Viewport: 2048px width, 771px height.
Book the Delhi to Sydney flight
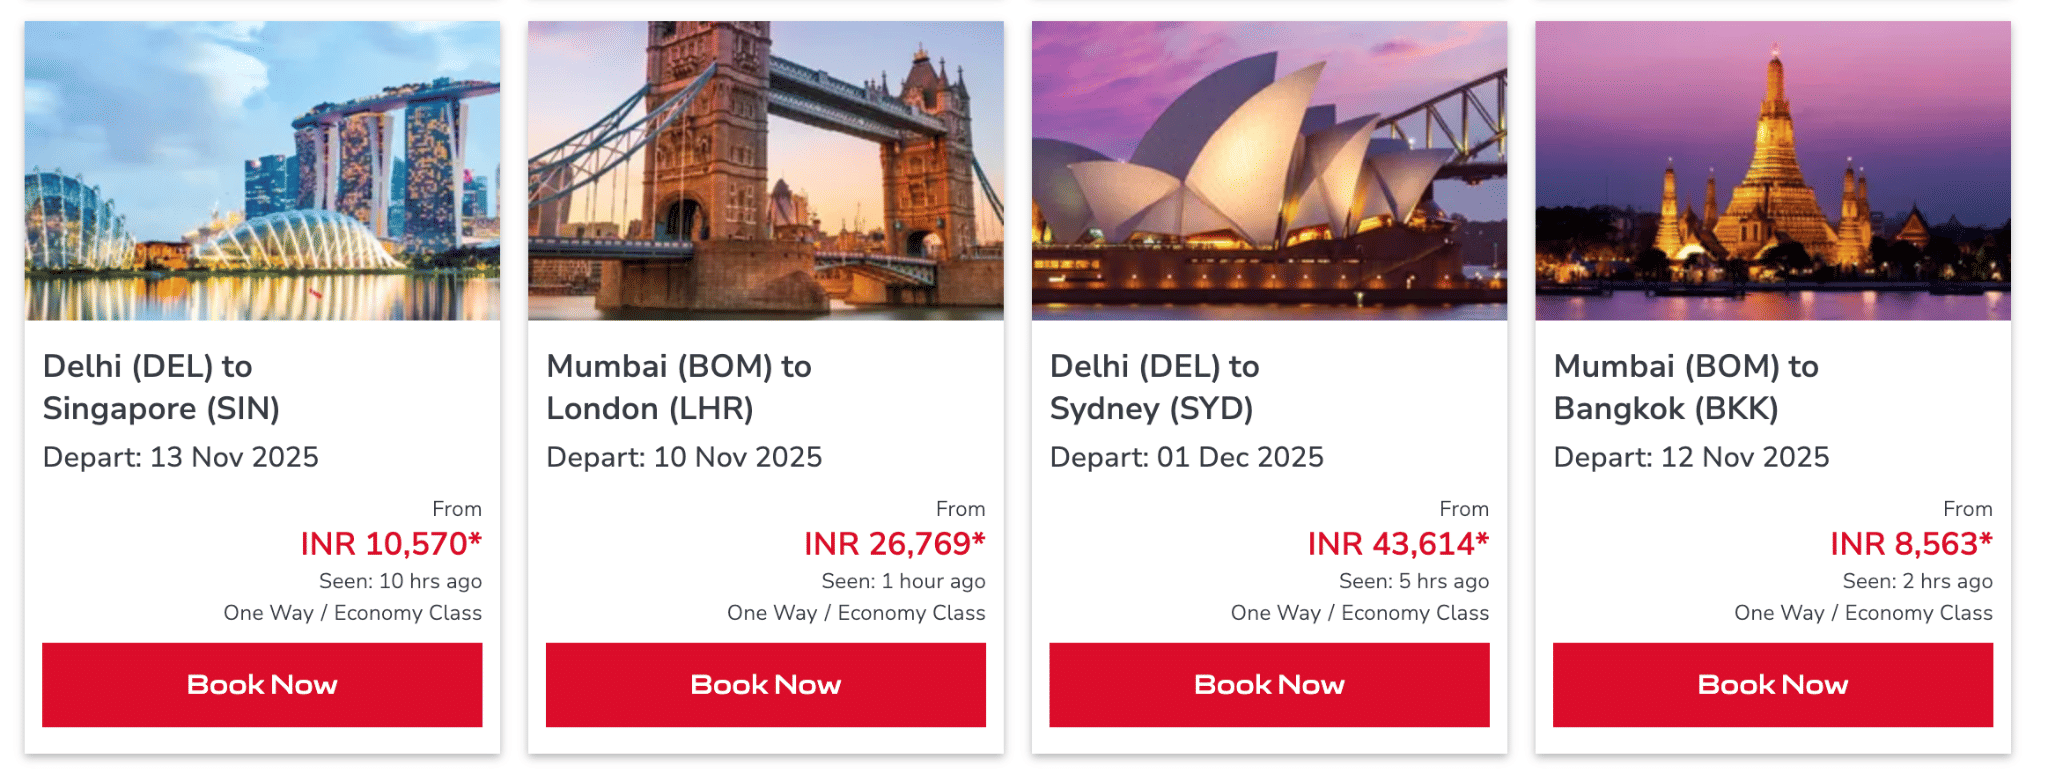point(1269,685)
